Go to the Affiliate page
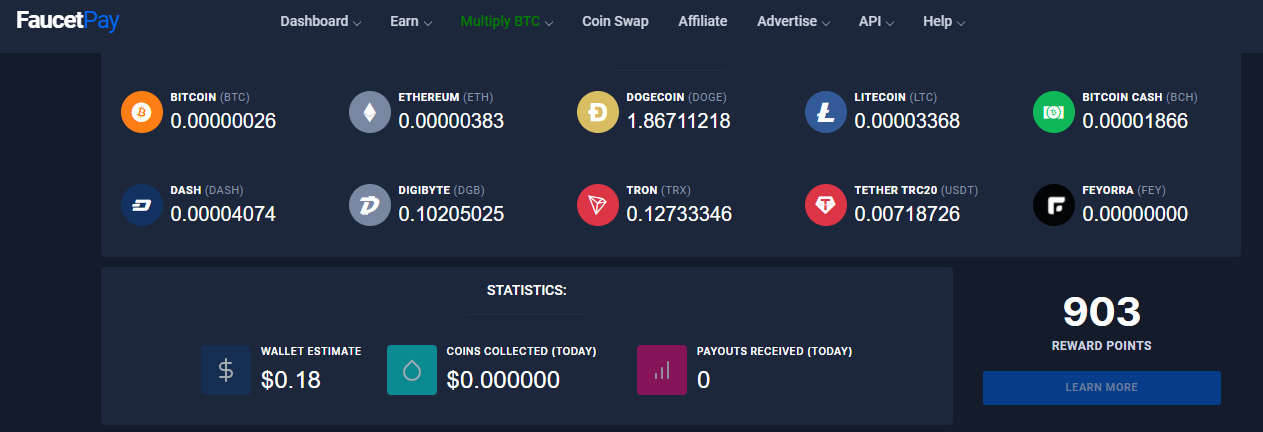Screen dimensions: 1263x432 point(703,21)
